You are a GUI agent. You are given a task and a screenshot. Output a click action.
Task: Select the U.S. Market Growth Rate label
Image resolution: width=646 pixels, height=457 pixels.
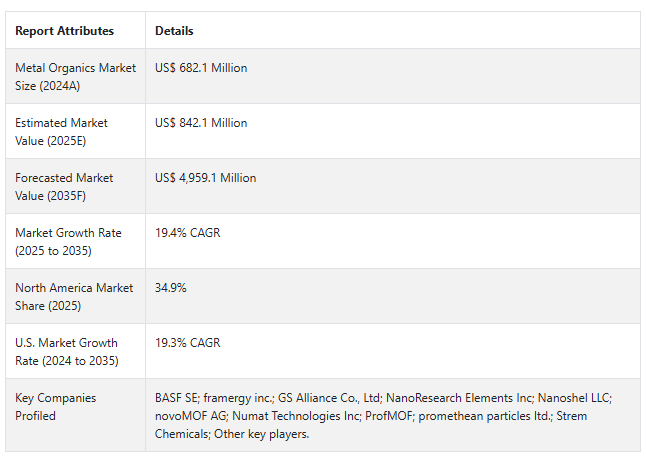[66, 352]
